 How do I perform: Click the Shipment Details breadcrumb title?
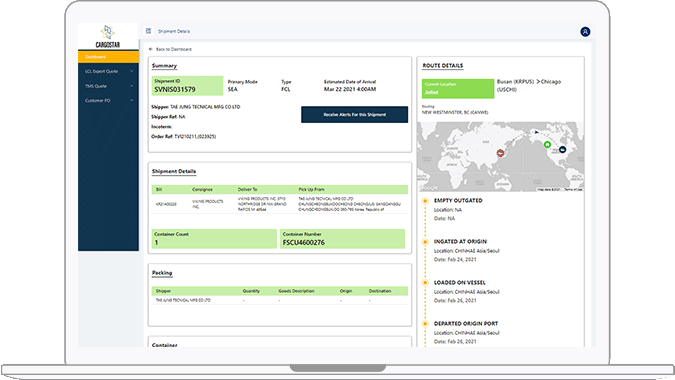click(x=173, y=31)
